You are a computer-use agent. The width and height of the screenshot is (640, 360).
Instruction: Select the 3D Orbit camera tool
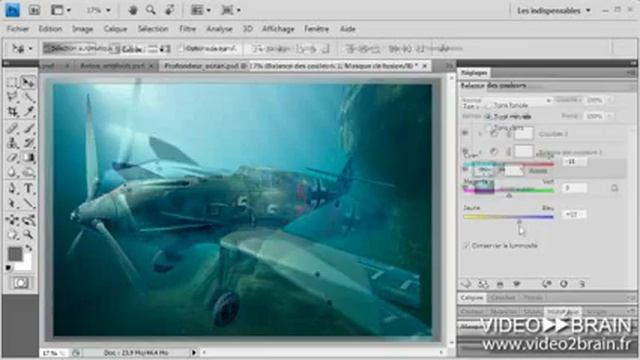28,220
